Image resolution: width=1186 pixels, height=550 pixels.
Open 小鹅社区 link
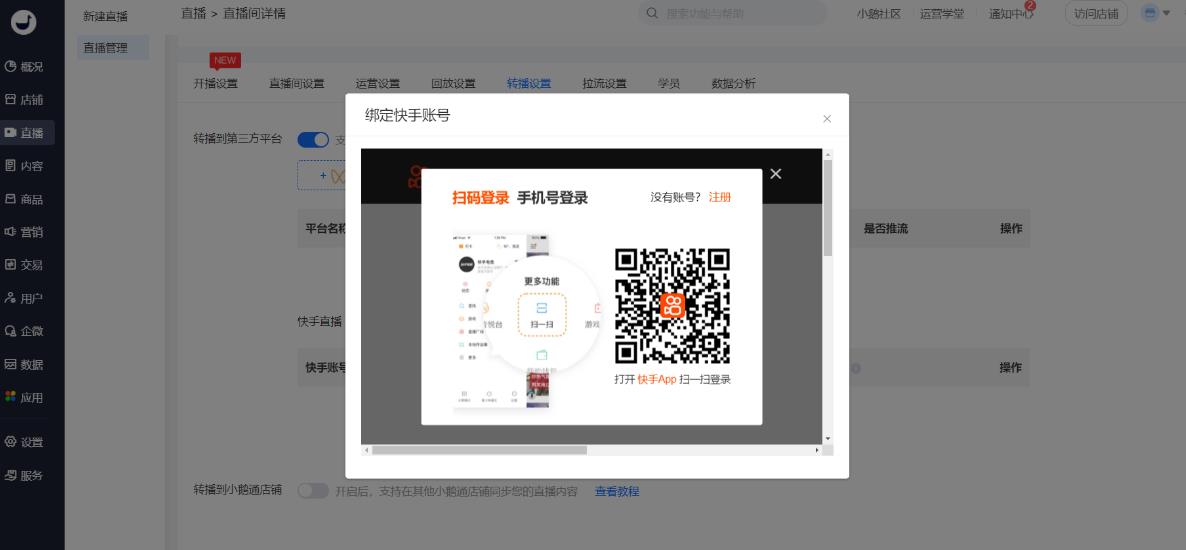878,14
